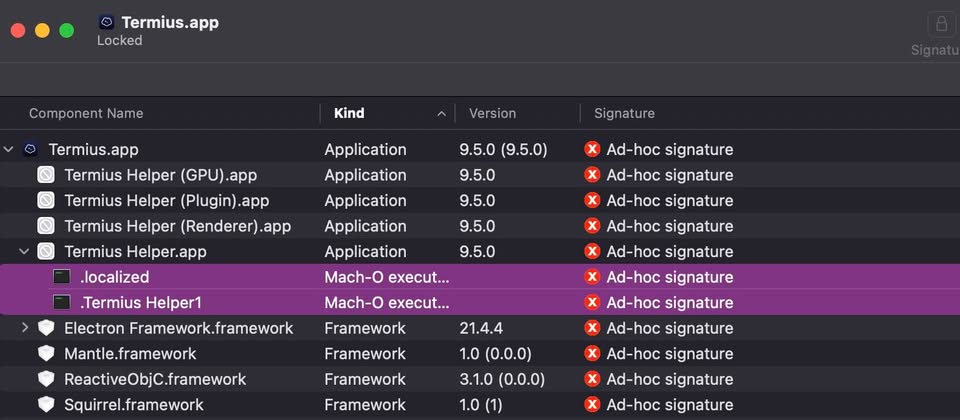Click the .localized executable terminal icon
The width and height of the screenshot is (960, 420).
tap(62, 277)
